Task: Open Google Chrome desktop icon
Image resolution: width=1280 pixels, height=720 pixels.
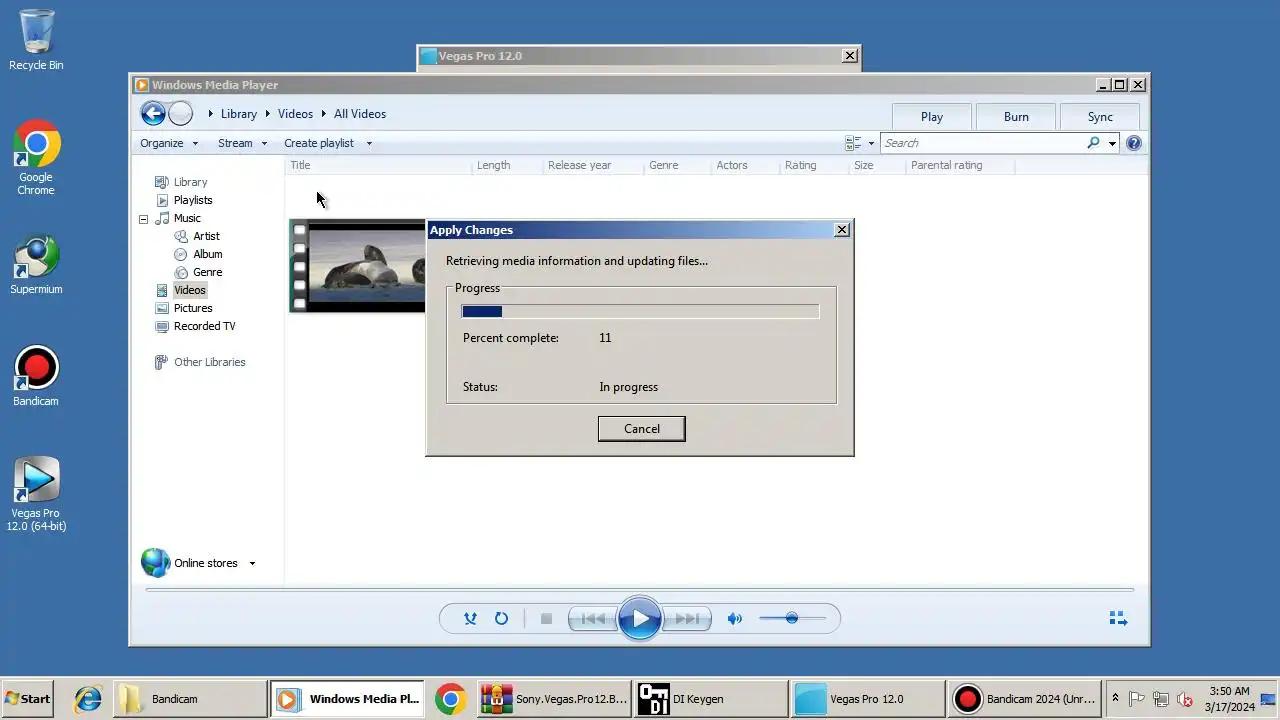Action: [x=36, y=158]
